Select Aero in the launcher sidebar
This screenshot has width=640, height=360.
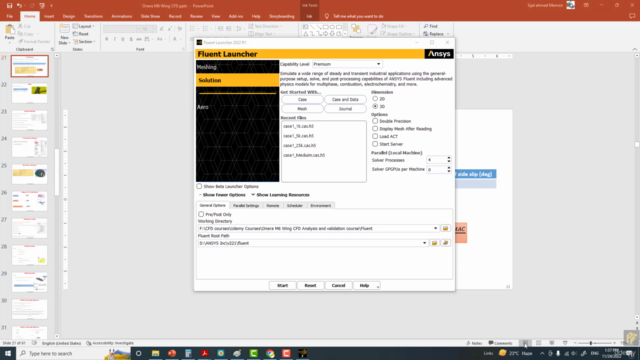pyautogui.click(x=238, y=107)
